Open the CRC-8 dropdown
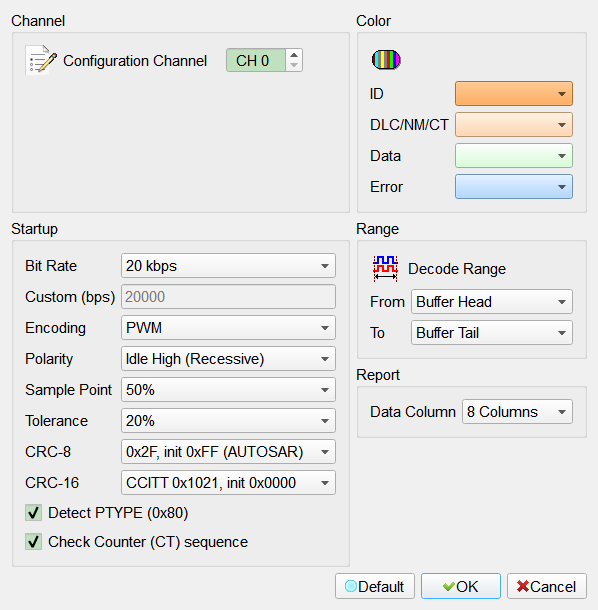The image size is (598, 610). [228, 452]
